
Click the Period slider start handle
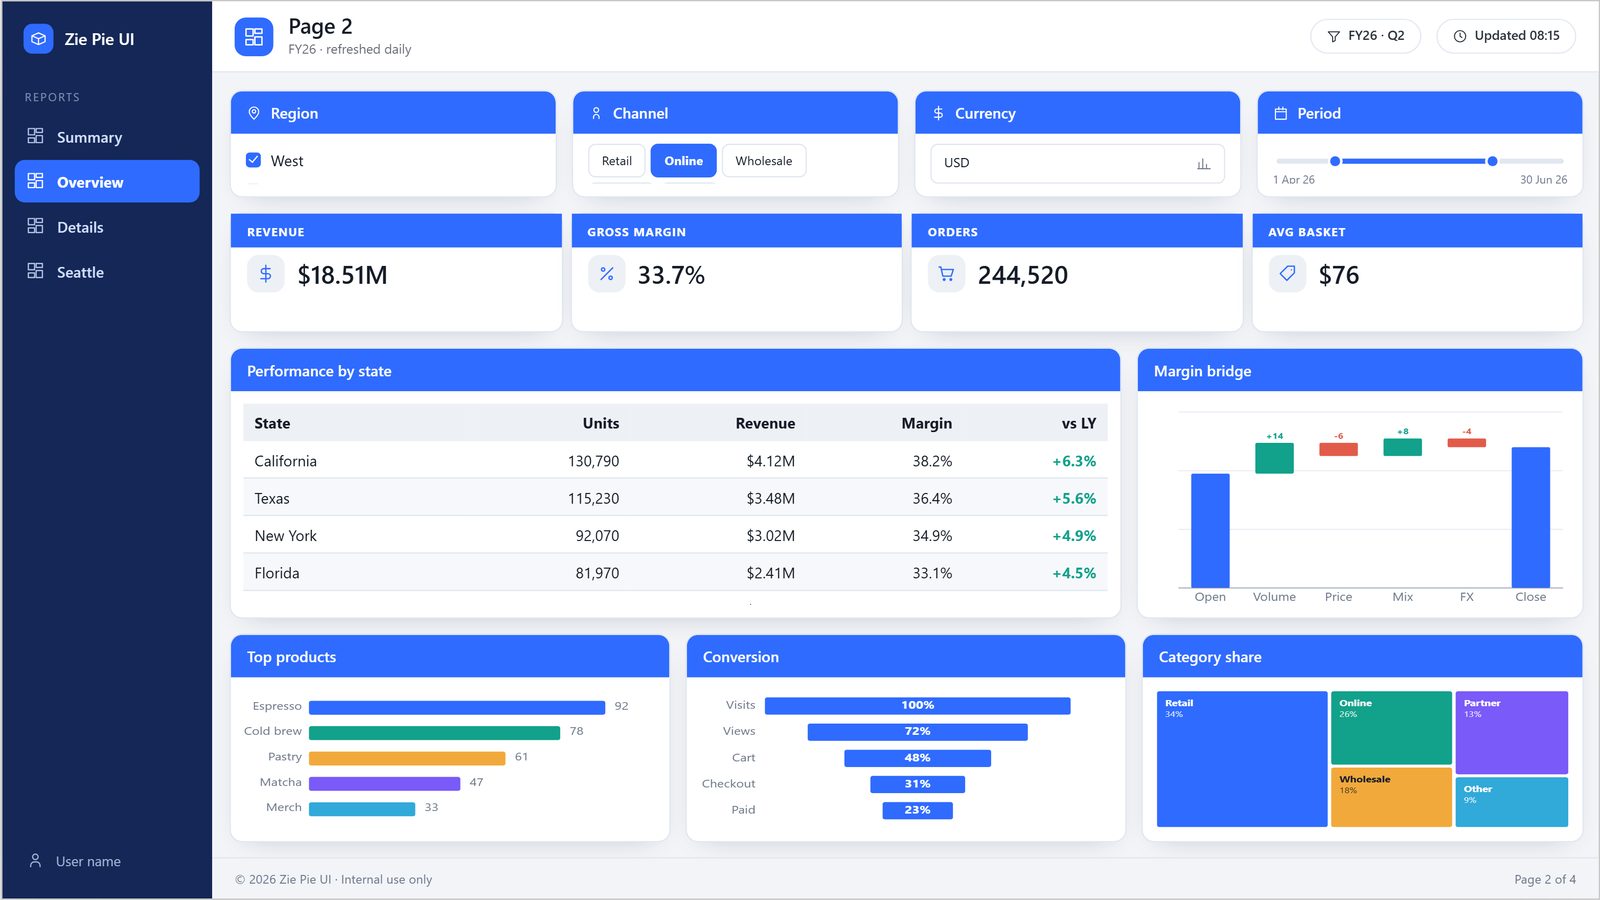pyautogui.click(x=1335, y=161)
